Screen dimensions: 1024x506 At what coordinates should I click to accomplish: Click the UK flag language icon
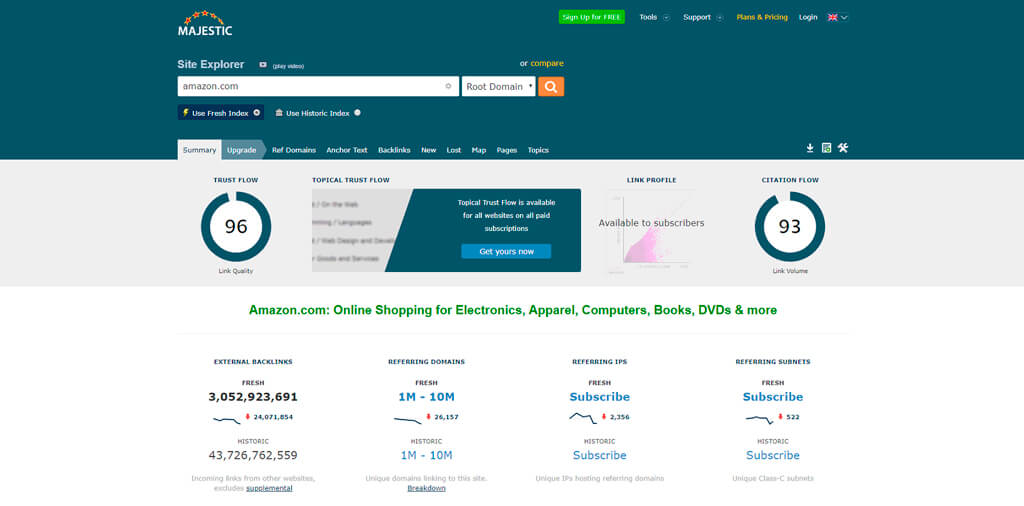[833, 18]
